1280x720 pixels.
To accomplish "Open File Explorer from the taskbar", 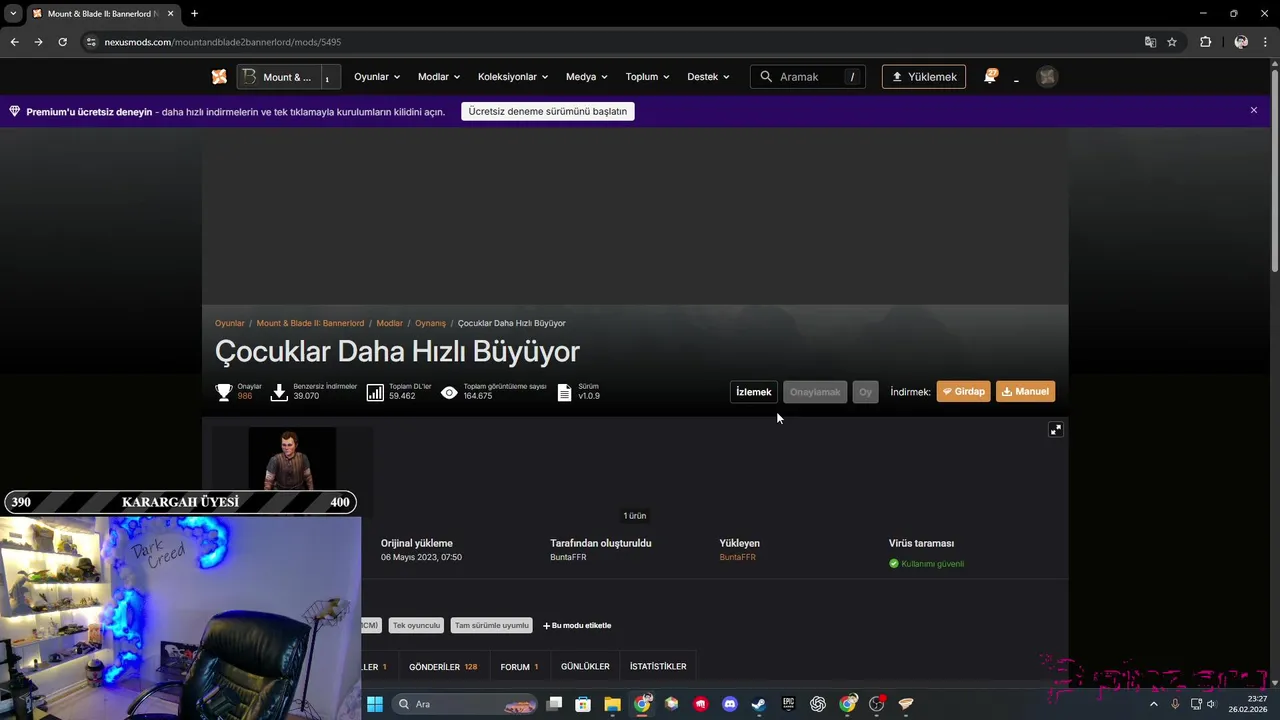I will click(x=612, y=704).
